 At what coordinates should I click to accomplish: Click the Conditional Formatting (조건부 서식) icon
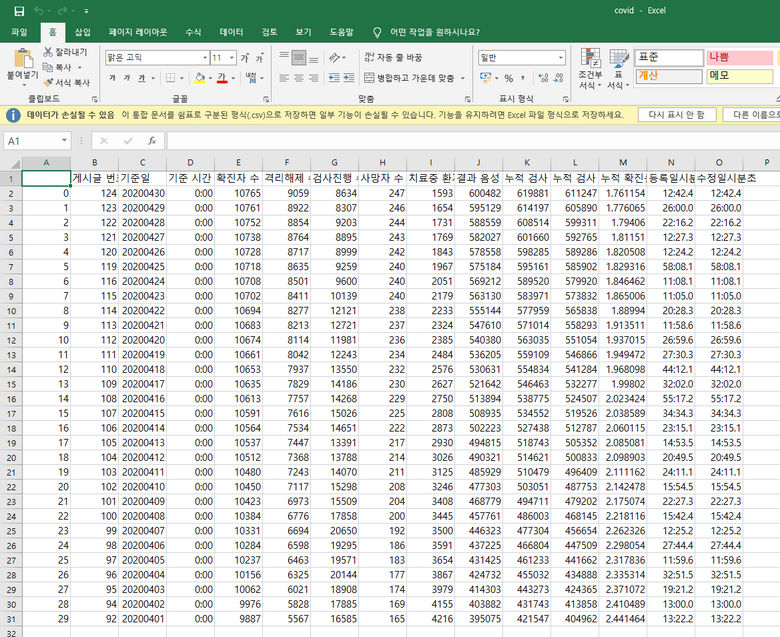tap(590, 58)
